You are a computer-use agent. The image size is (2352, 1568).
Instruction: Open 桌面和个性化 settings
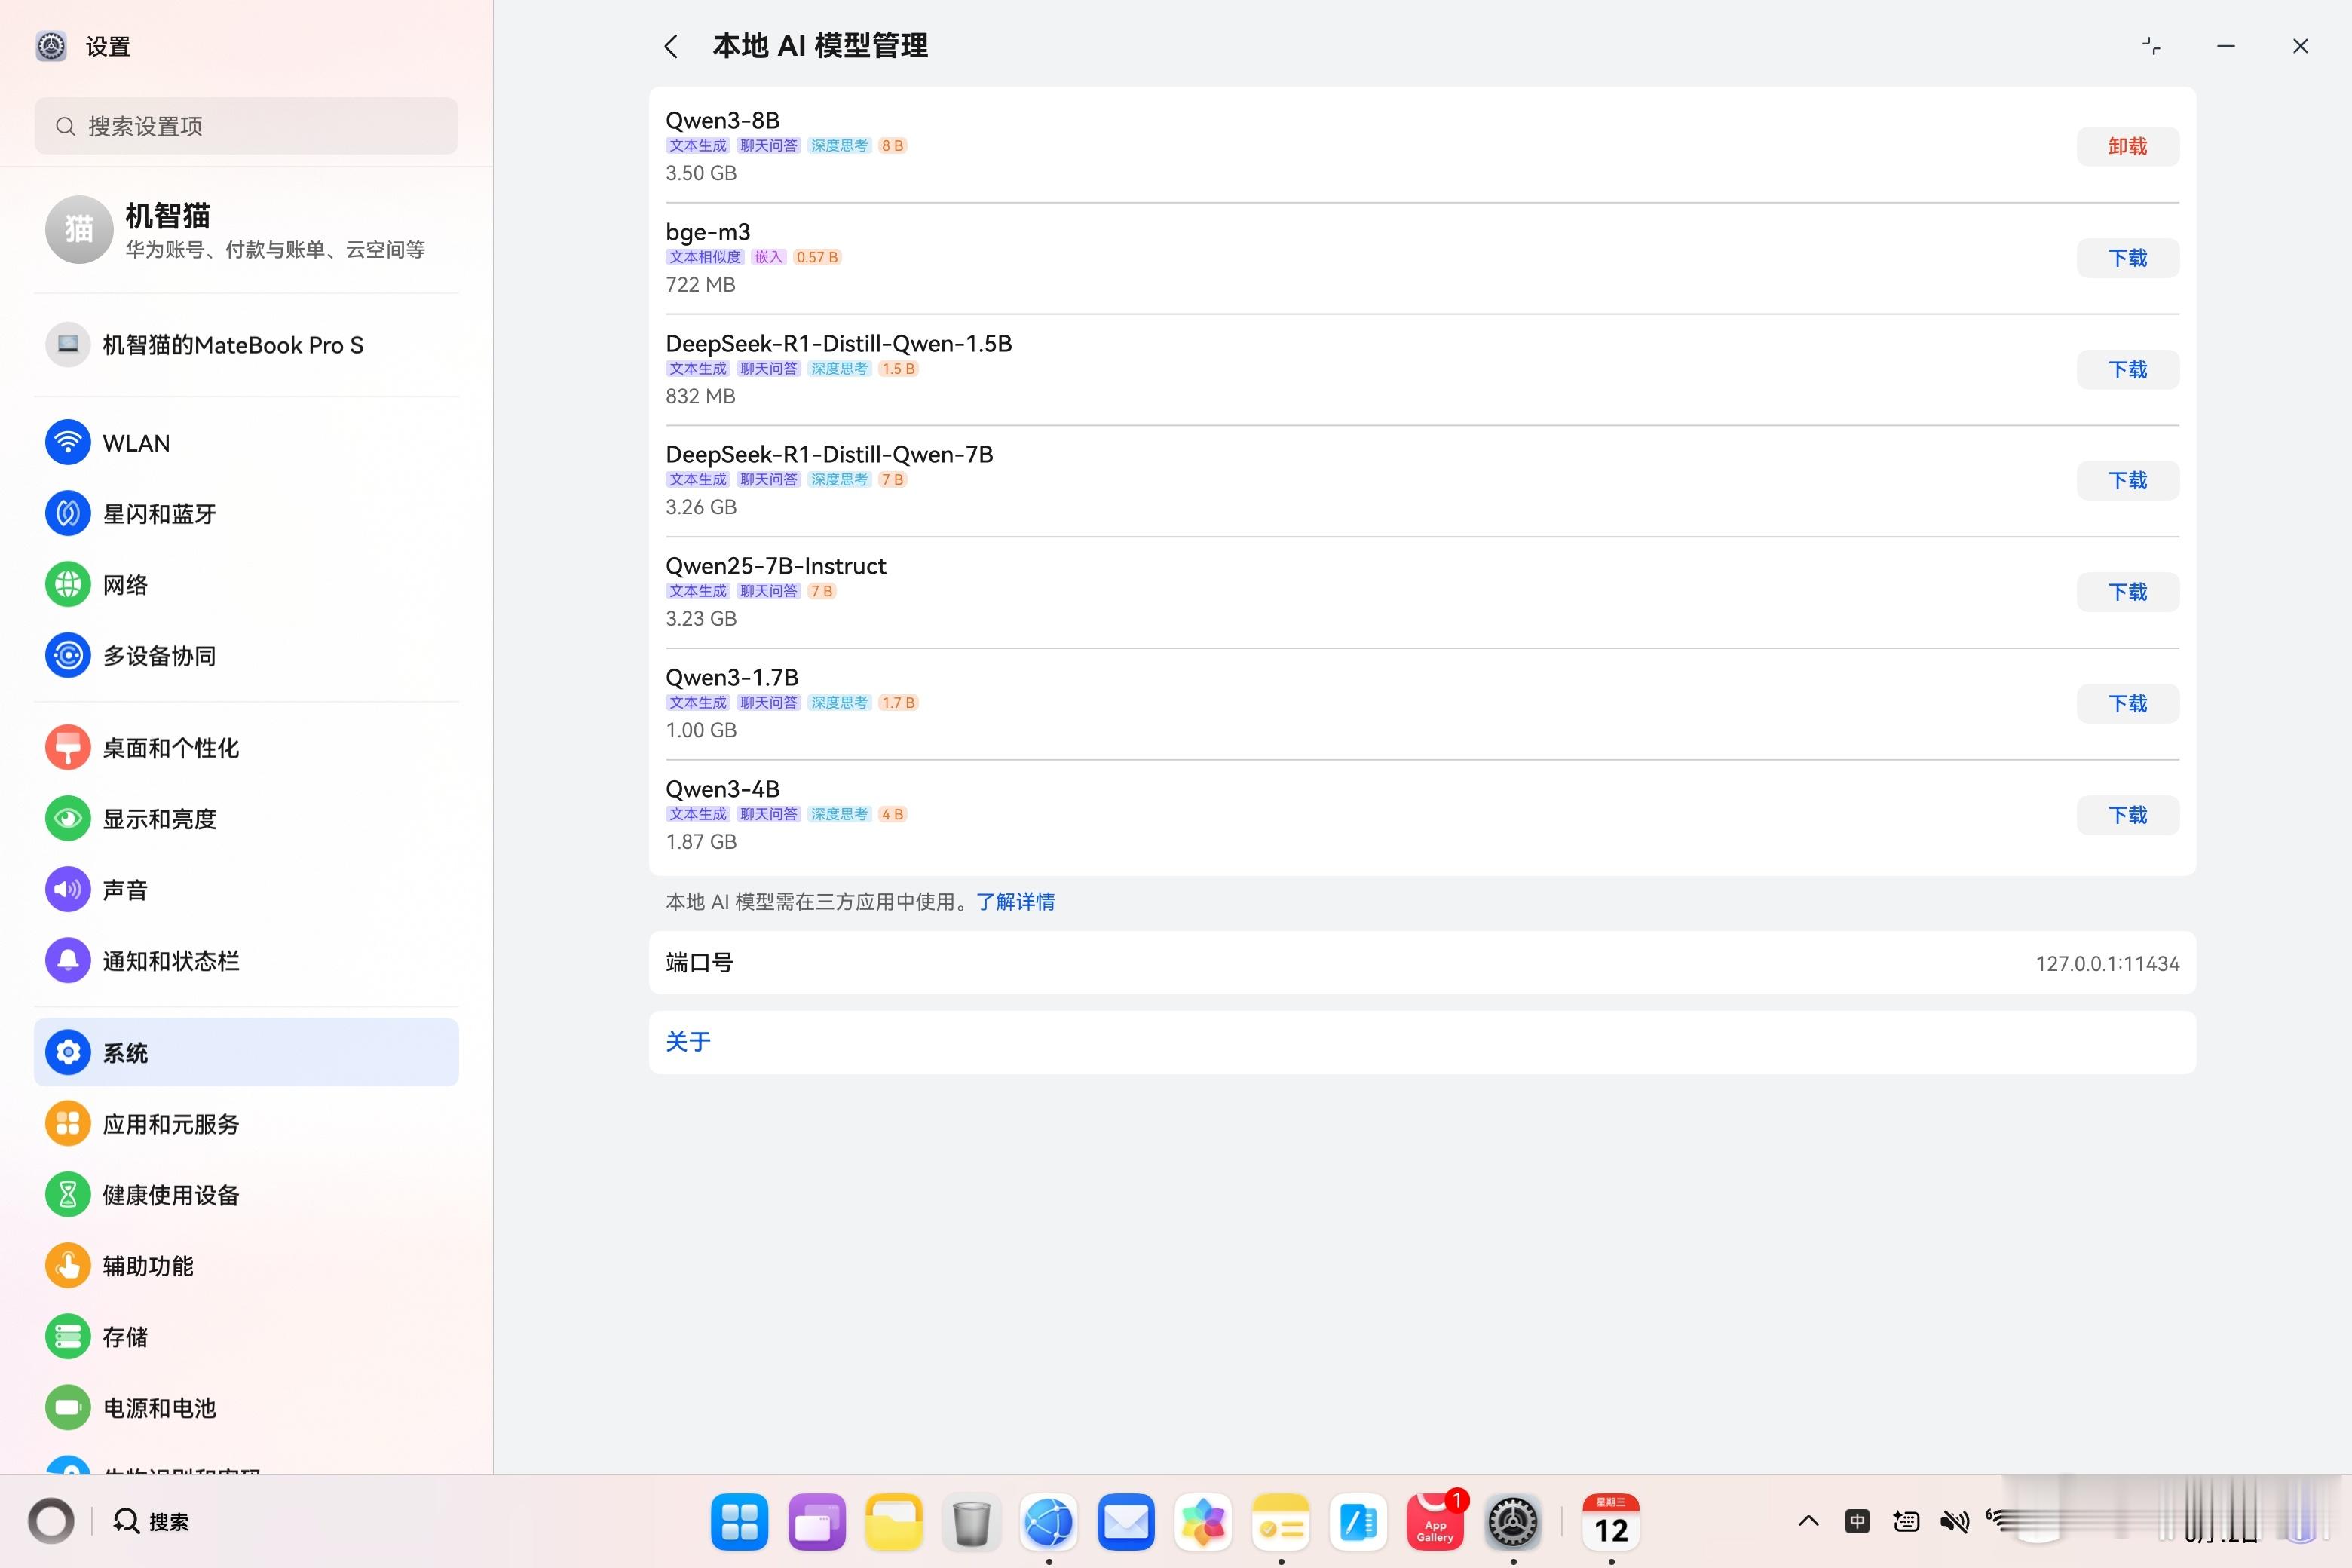[246, 748]
